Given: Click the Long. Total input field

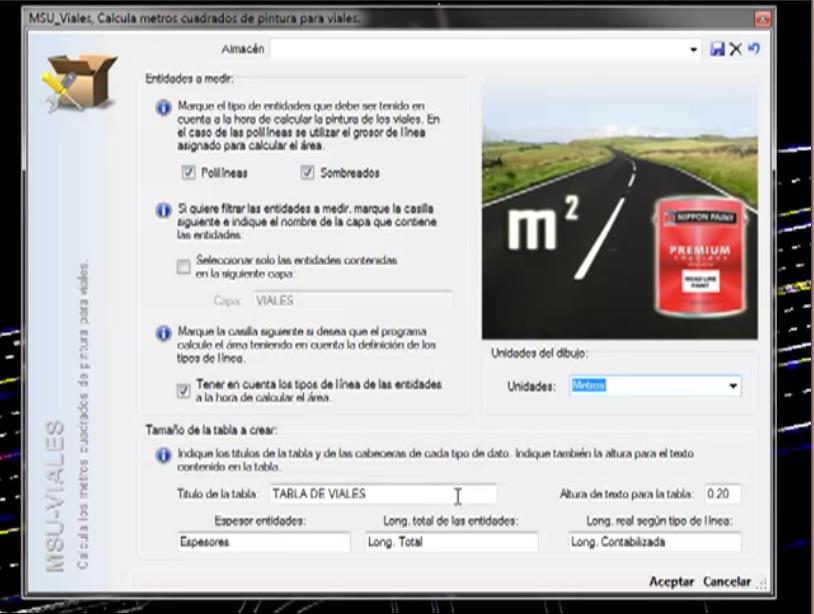Looking at the screenshot, I should pos(451,542).
